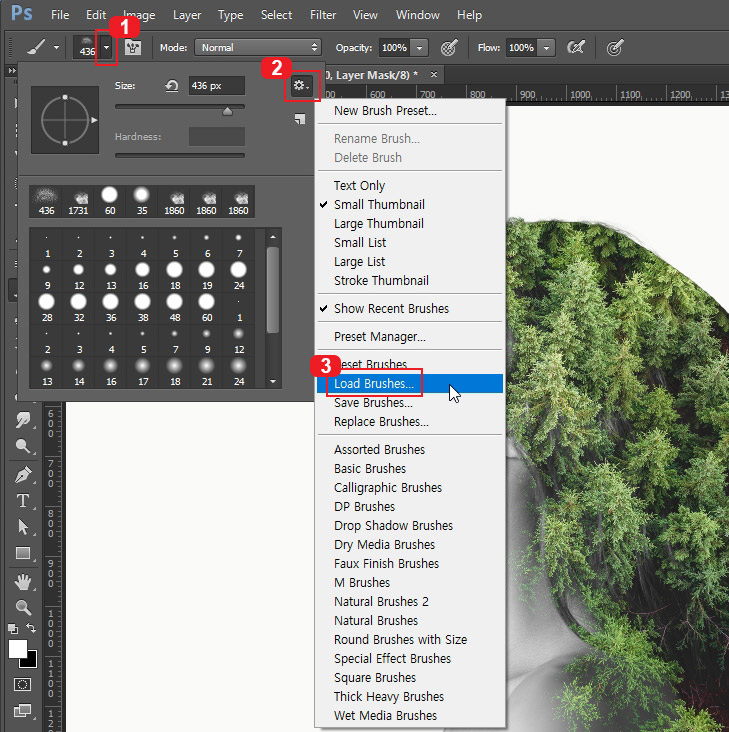The height and width of the screenshot is (732, 729).
Task: Select the Pen tool
Action: (22, 475)
